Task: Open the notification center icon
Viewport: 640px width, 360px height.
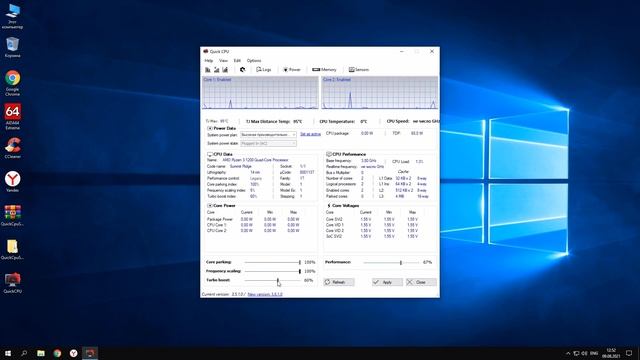Action: click(629, 353)
